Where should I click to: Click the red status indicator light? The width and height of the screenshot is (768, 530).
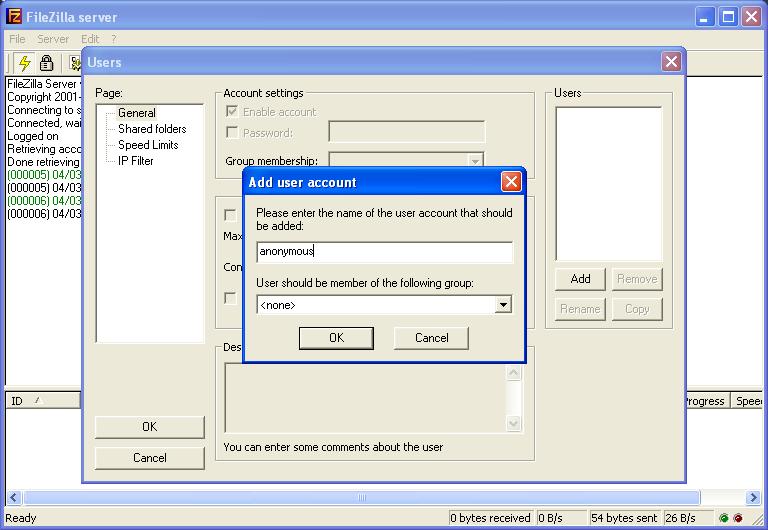(x=738, y=518)
